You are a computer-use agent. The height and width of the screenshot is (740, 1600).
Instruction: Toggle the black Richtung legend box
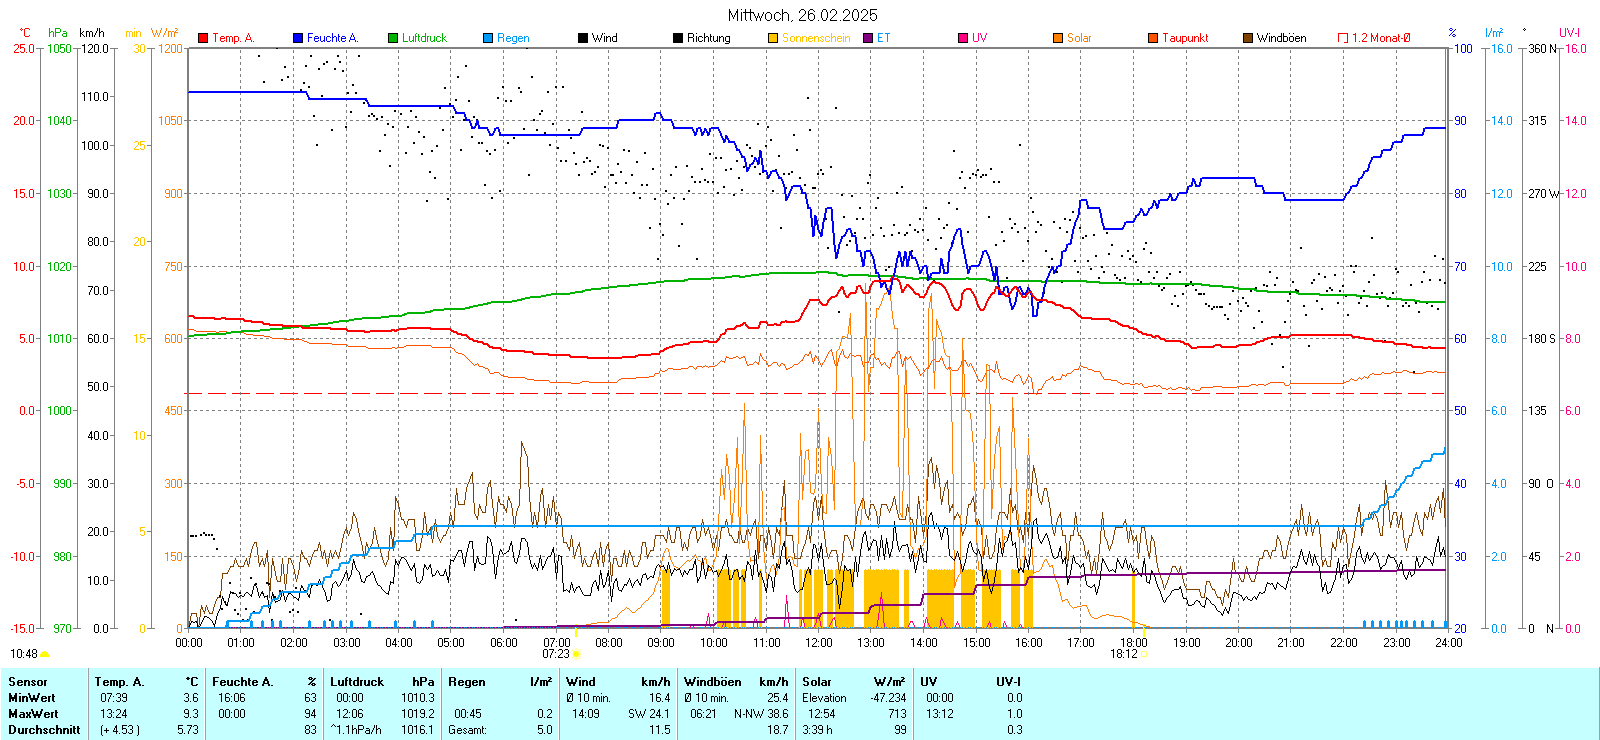click(x=678, y=38)
